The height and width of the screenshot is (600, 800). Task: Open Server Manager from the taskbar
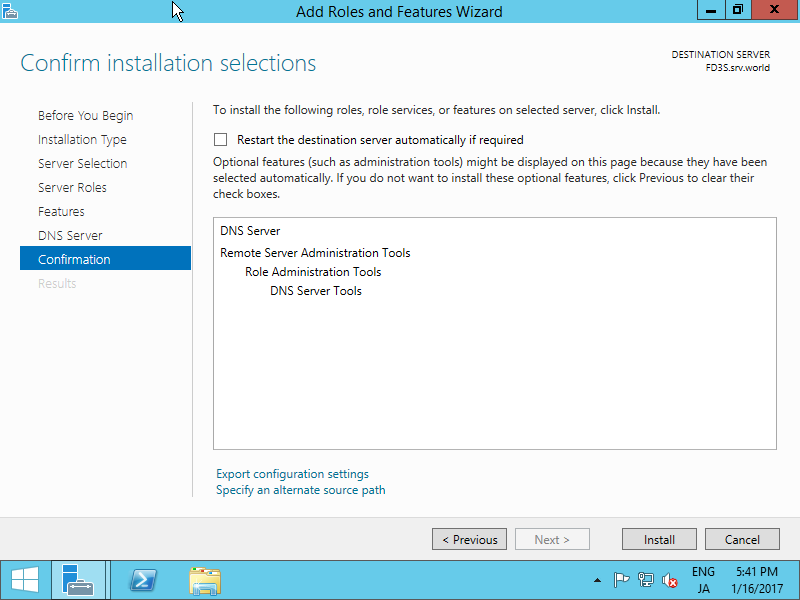coord(78,580)
